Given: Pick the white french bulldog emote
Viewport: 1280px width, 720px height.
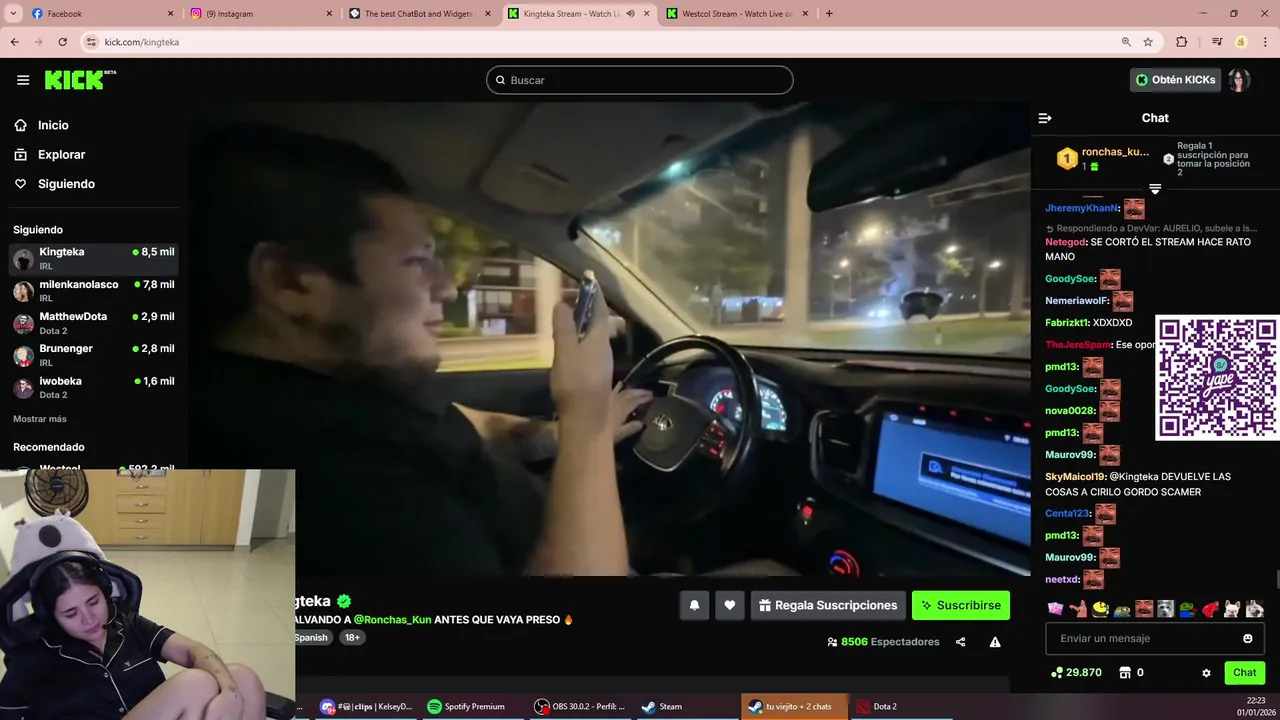Looking at the screenshot, I should point(1232,608).
